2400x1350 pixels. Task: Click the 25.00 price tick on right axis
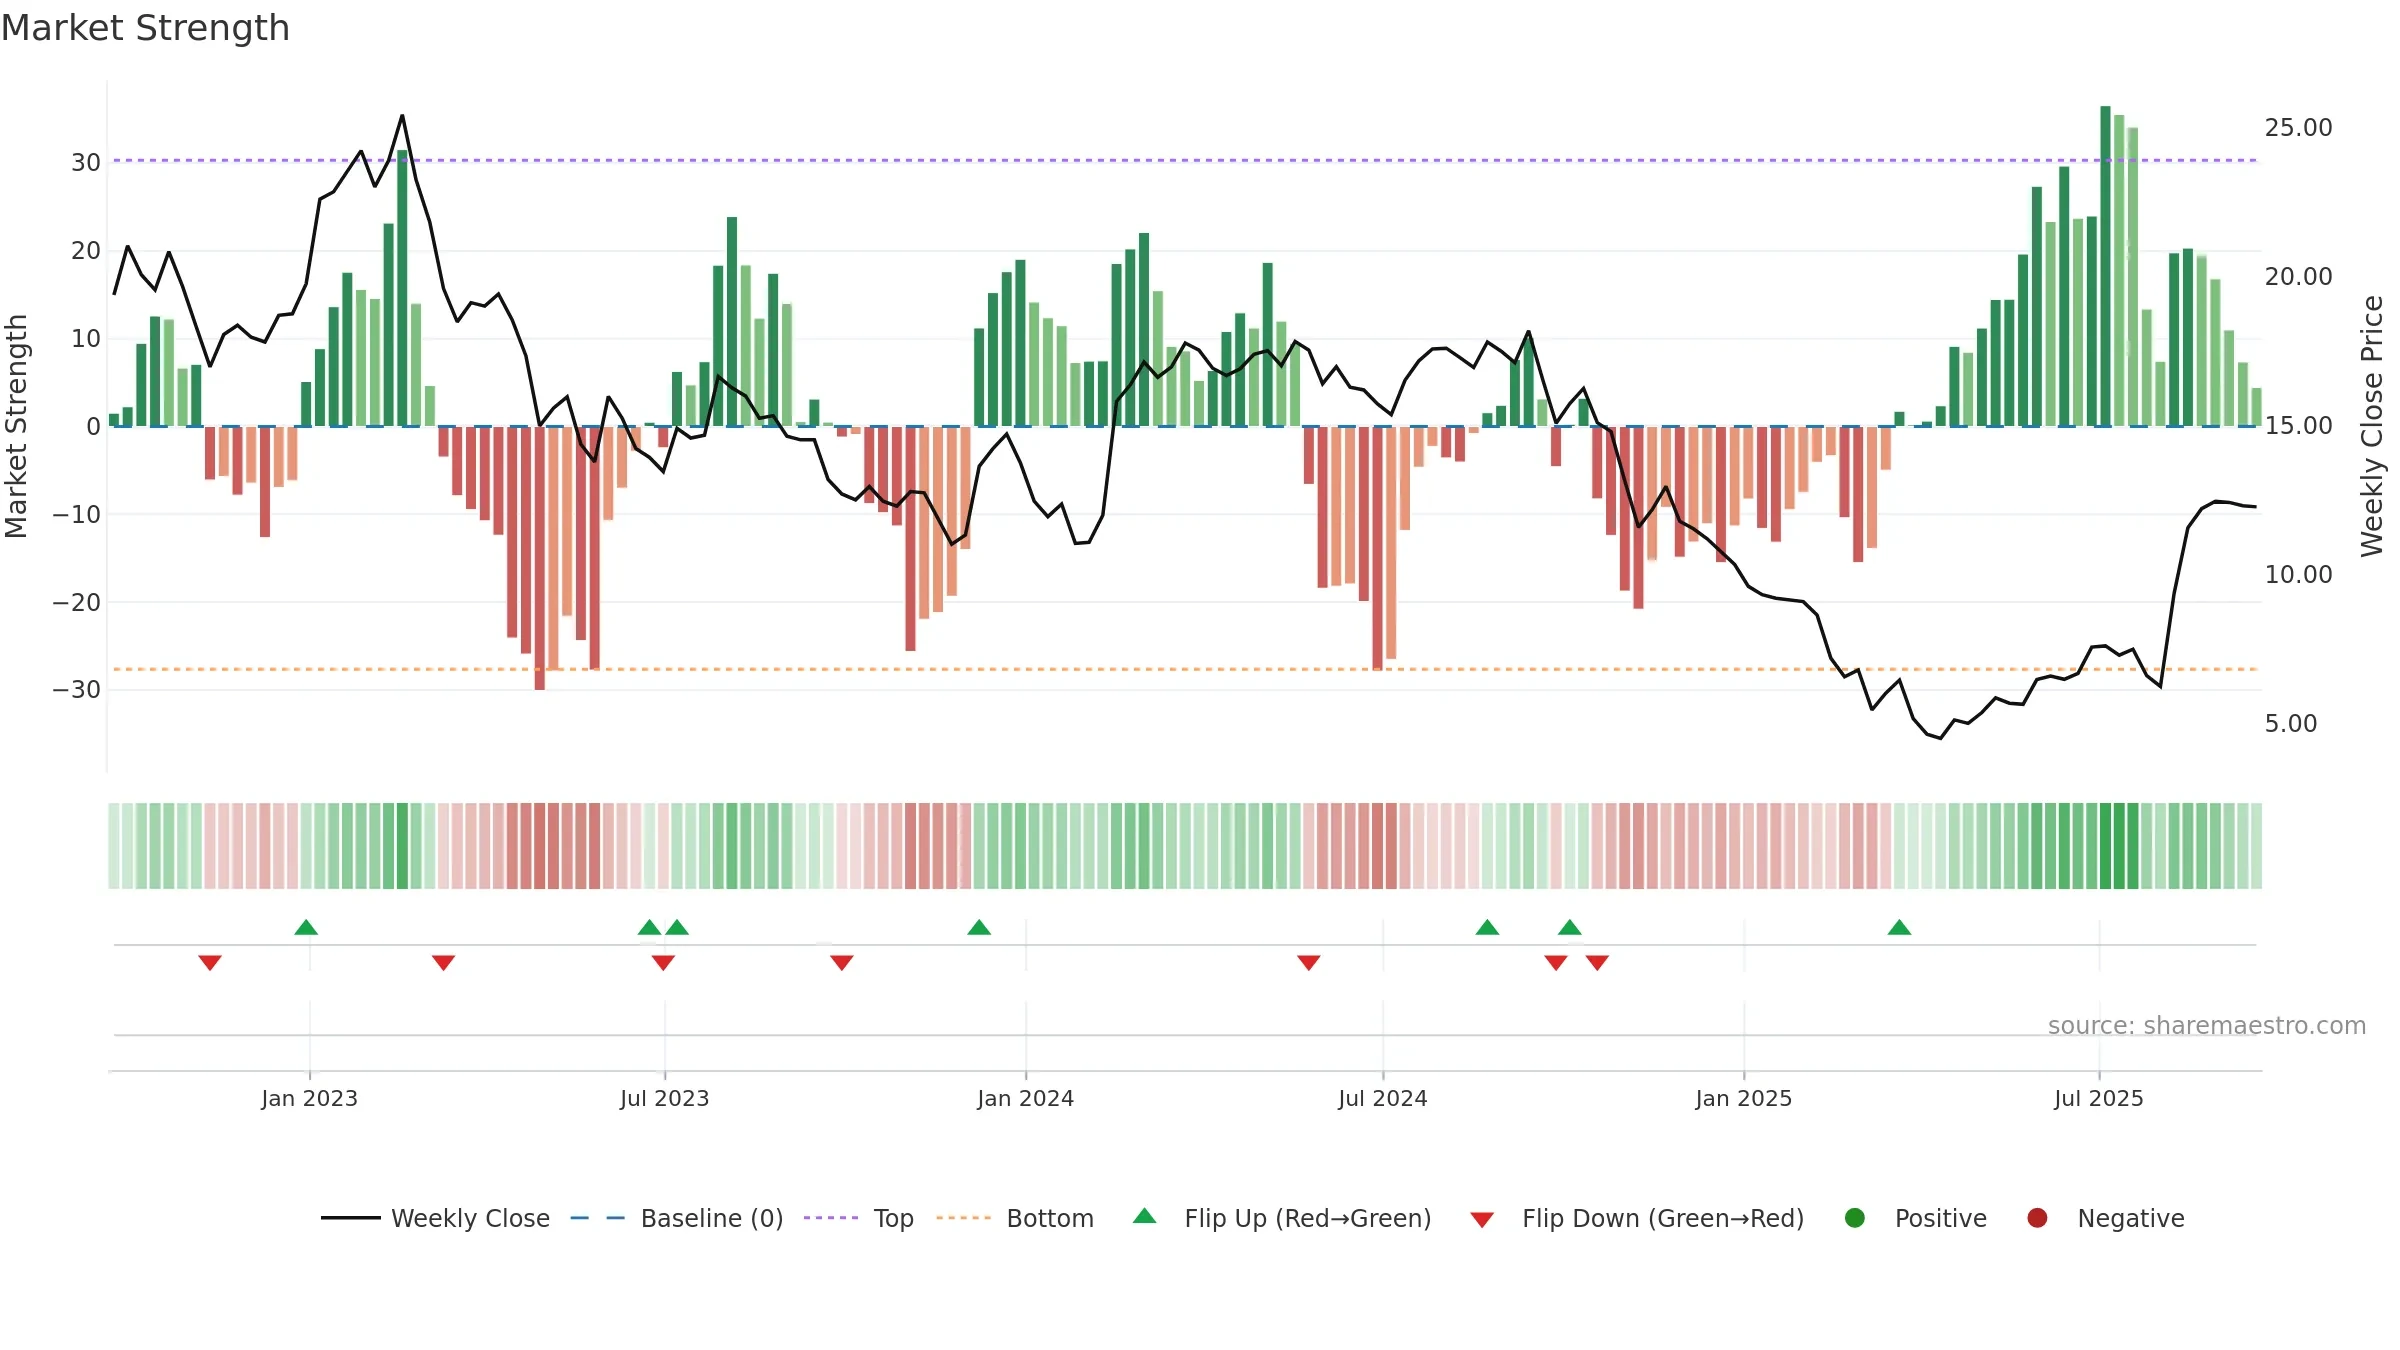tap(2298, 127)
